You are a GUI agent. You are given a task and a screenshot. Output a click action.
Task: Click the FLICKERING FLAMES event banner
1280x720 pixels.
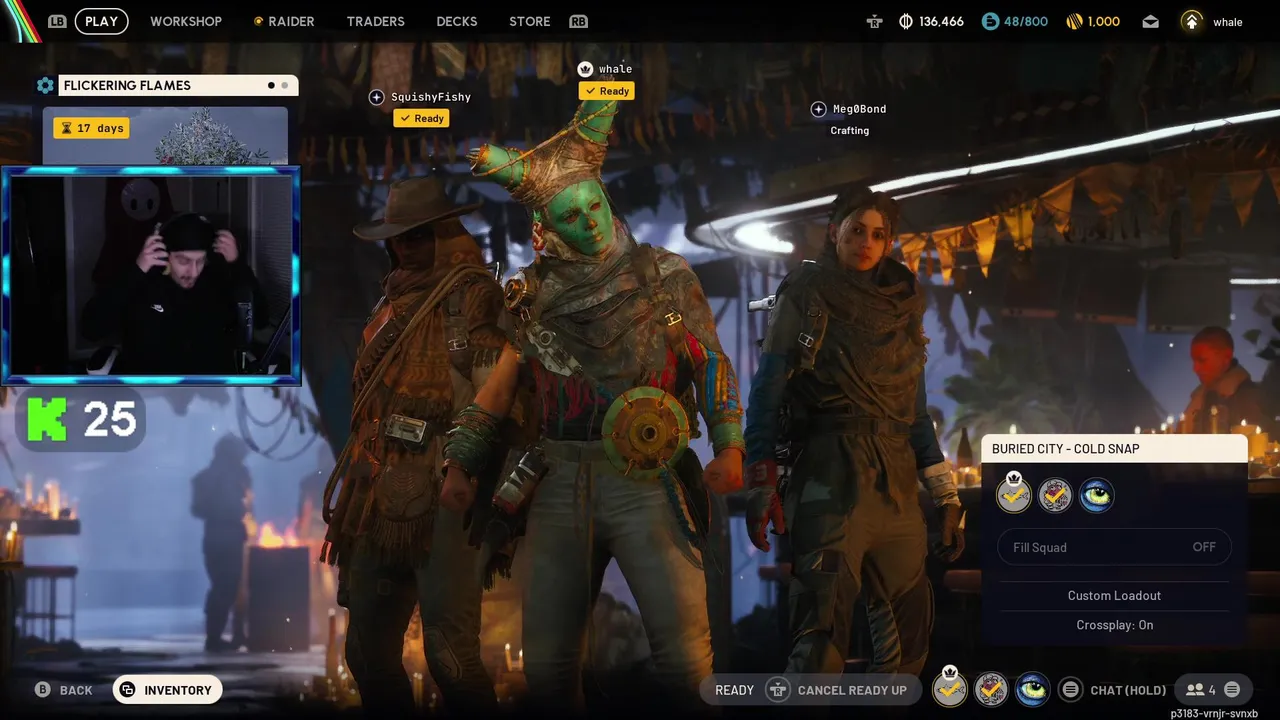(178, 86)
